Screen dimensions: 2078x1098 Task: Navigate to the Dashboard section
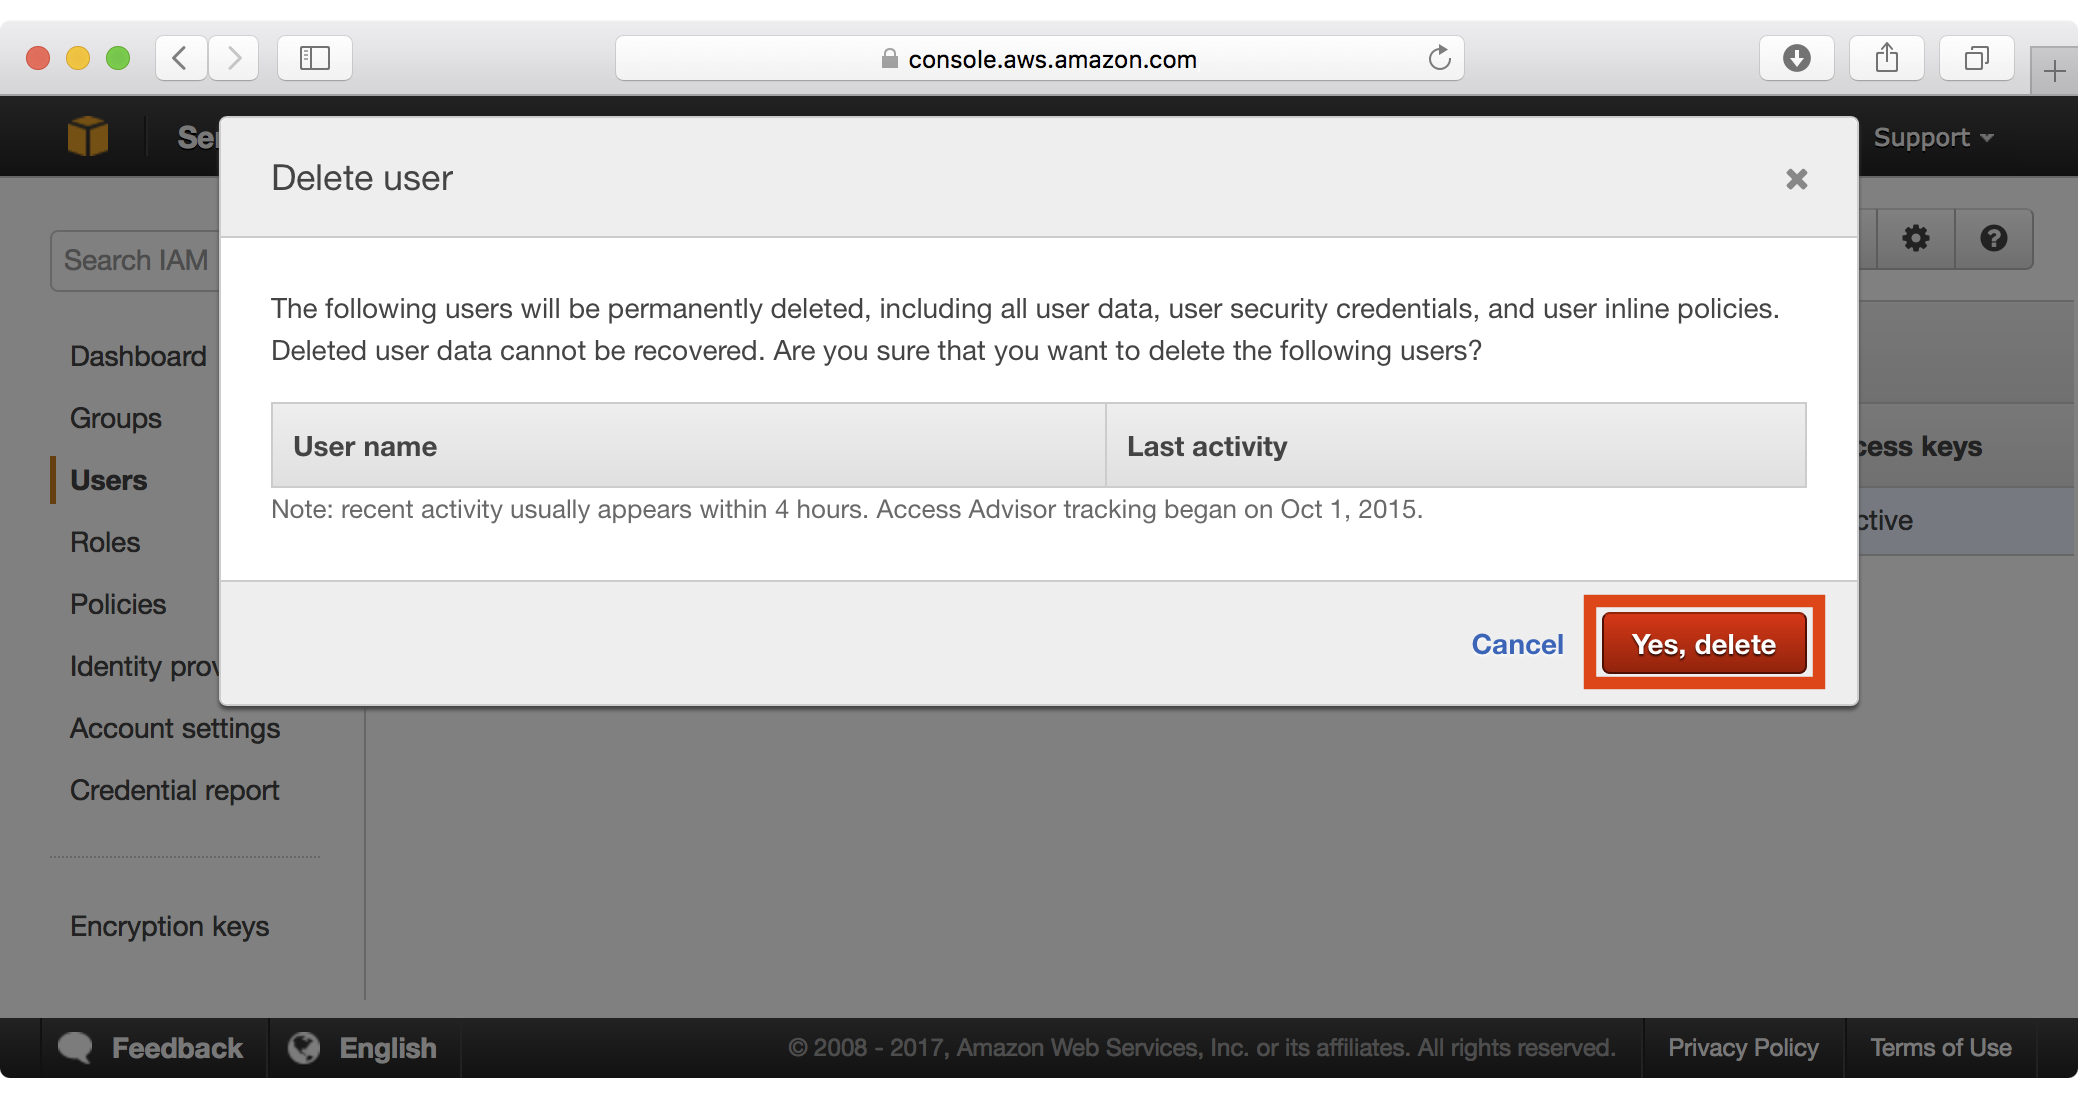[137, 355]
